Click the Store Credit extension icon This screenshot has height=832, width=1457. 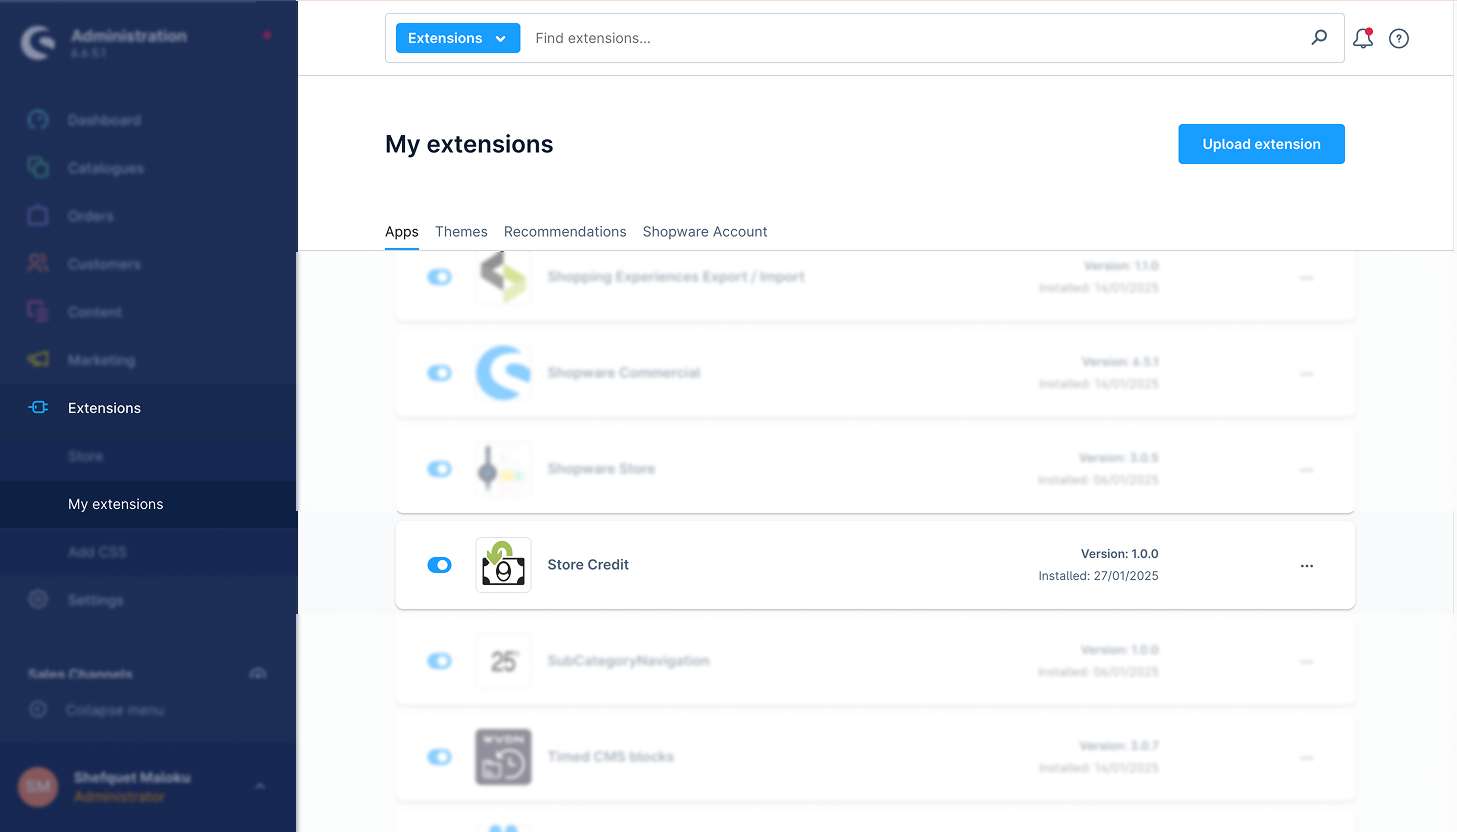coord(503,565)
